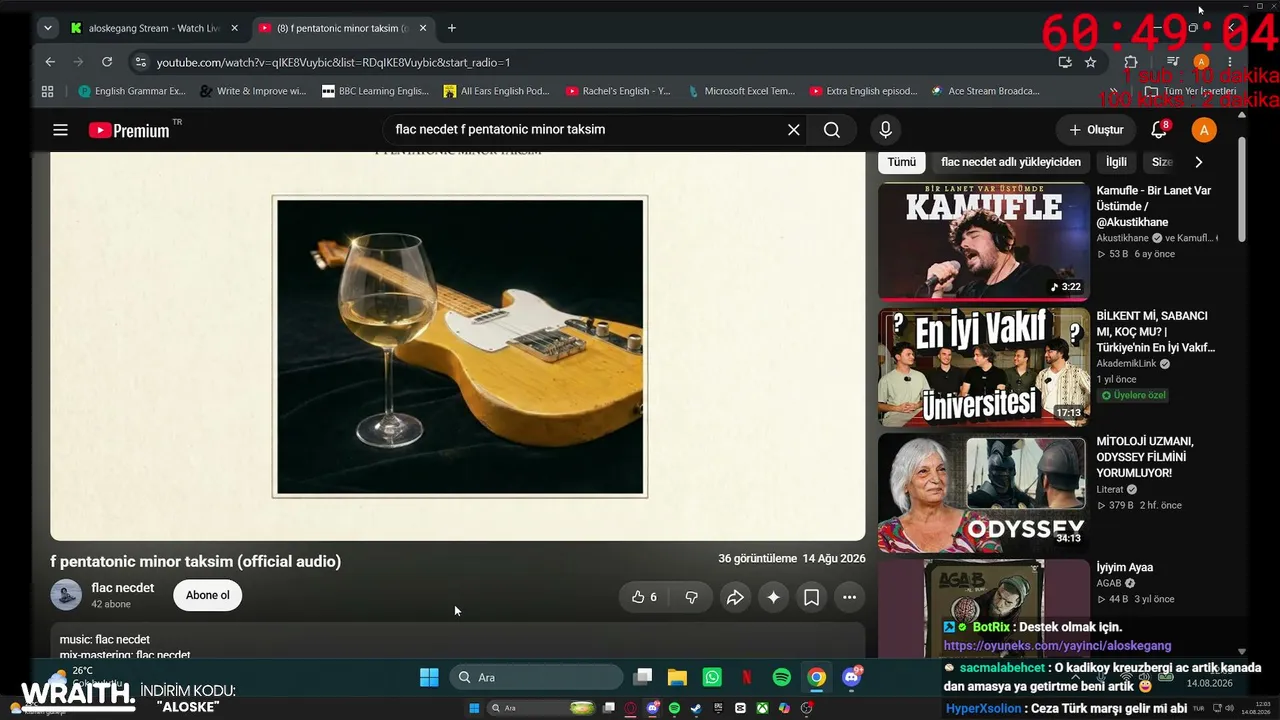The height and width of the screenshot is (720, 1280).
Task: Bookmark this page with the star icon
Action: (1090, 62)
